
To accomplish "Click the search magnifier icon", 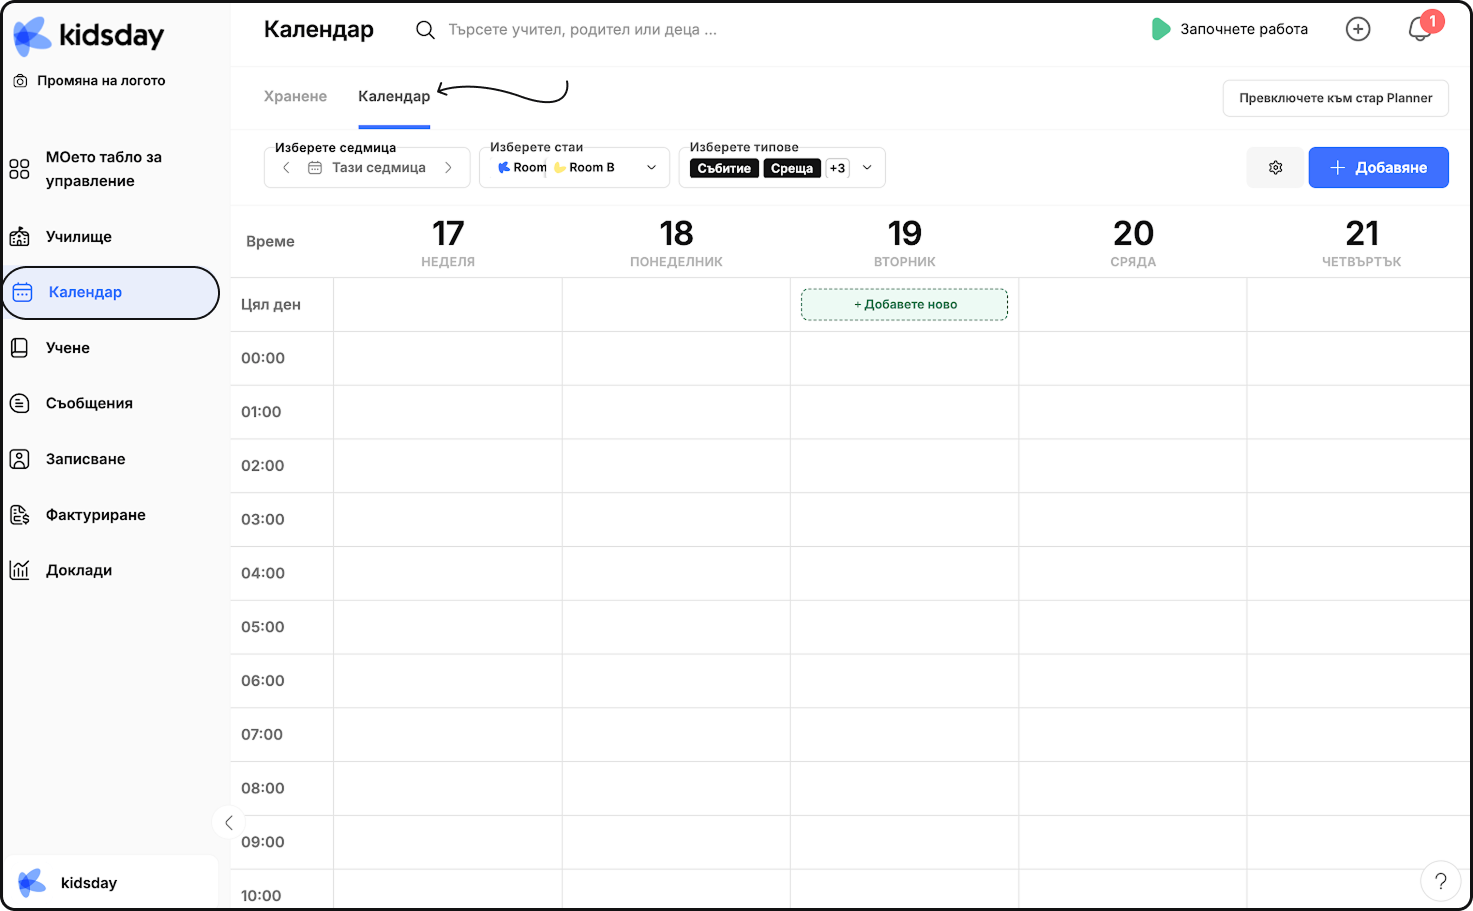I will [425, 30].
